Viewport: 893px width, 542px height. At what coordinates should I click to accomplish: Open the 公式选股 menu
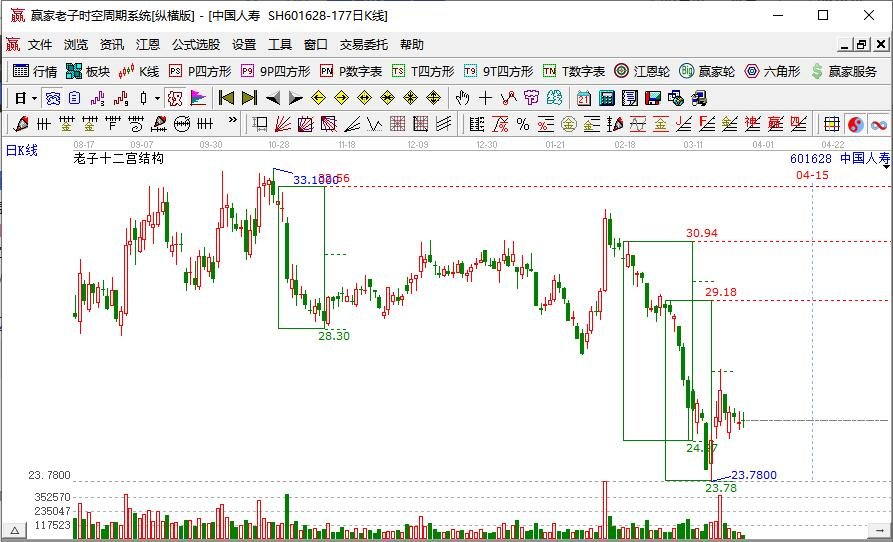click(196, 44)
